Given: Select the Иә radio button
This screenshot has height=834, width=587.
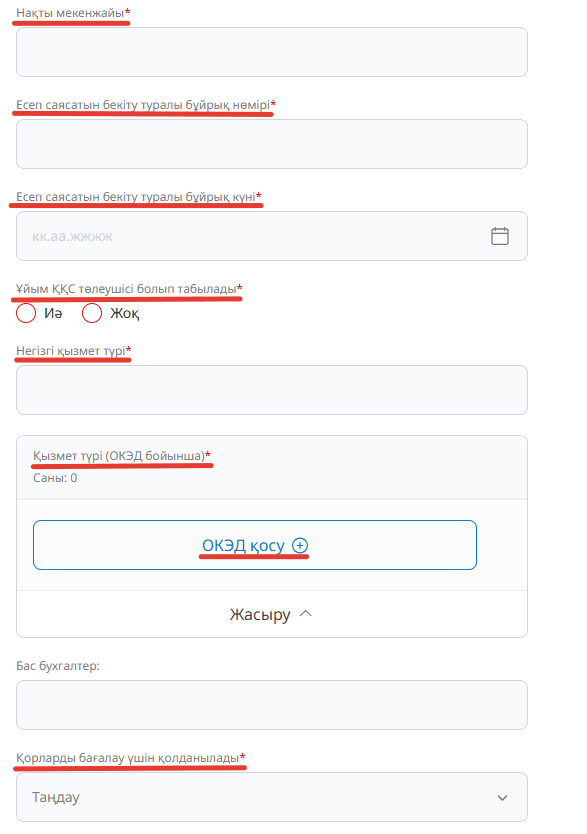Looking at the screenshot, I should tap(26, 313).
